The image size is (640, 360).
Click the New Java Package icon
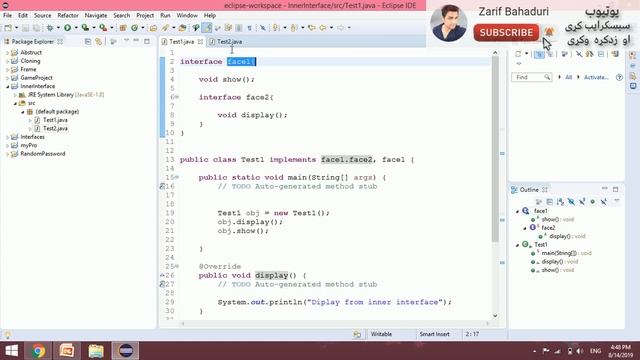pyautogui.click(x=123, y=28)
